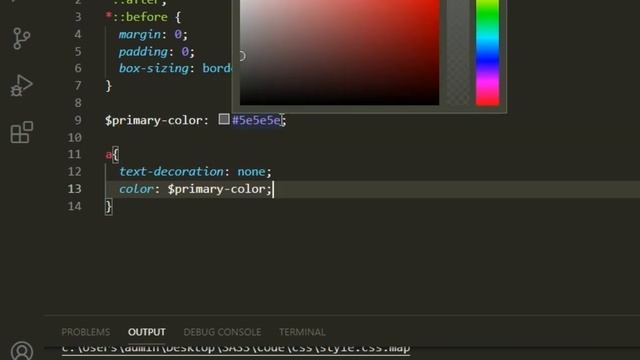Switch to the OUTPUT tab
Viewport: 640px width, 360px height.
147,332
